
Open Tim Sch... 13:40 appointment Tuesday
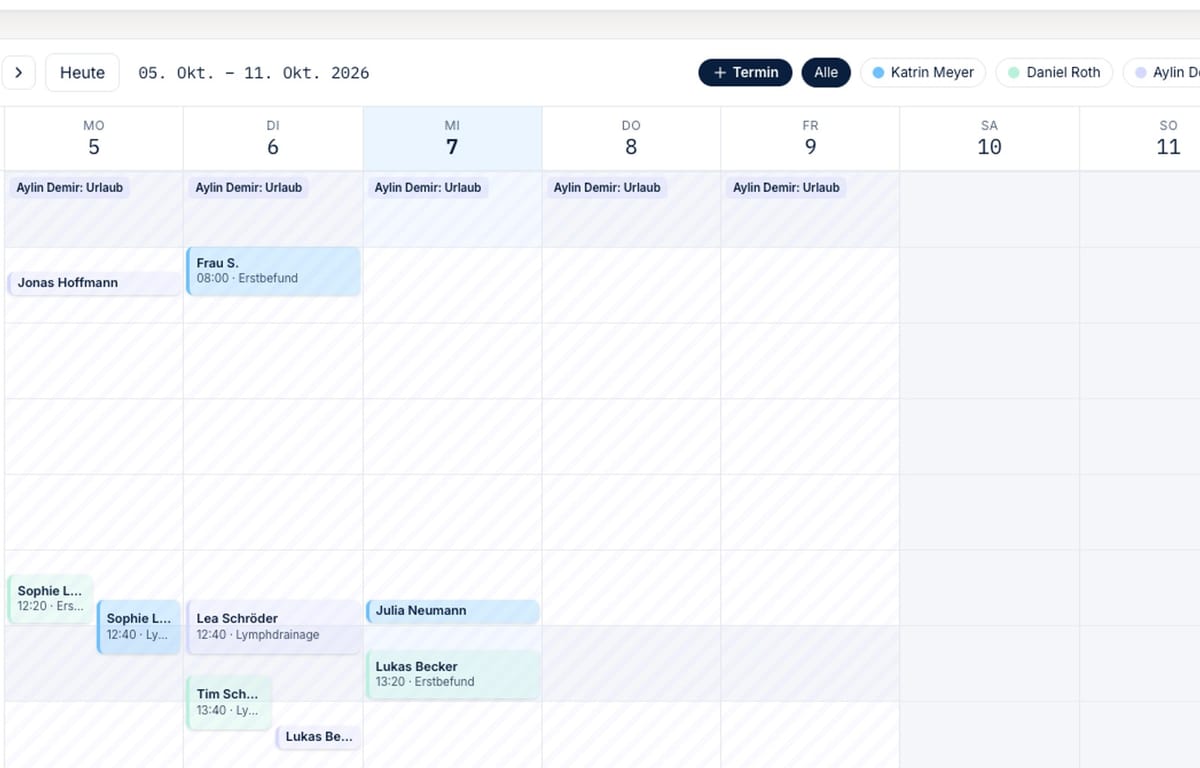pyautogui.click(x=229, y=702)
